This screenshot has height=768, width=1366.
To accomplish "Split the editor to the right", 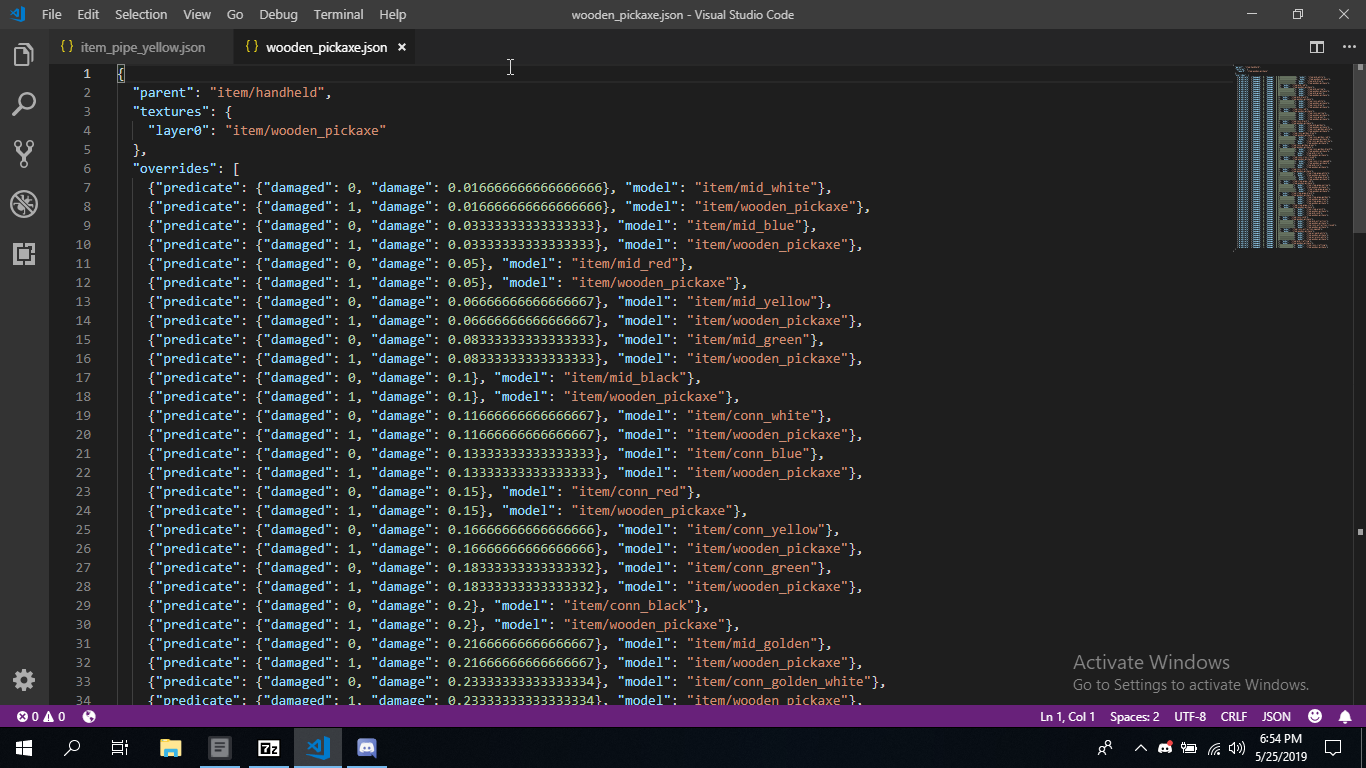I will pos(1317,47).
